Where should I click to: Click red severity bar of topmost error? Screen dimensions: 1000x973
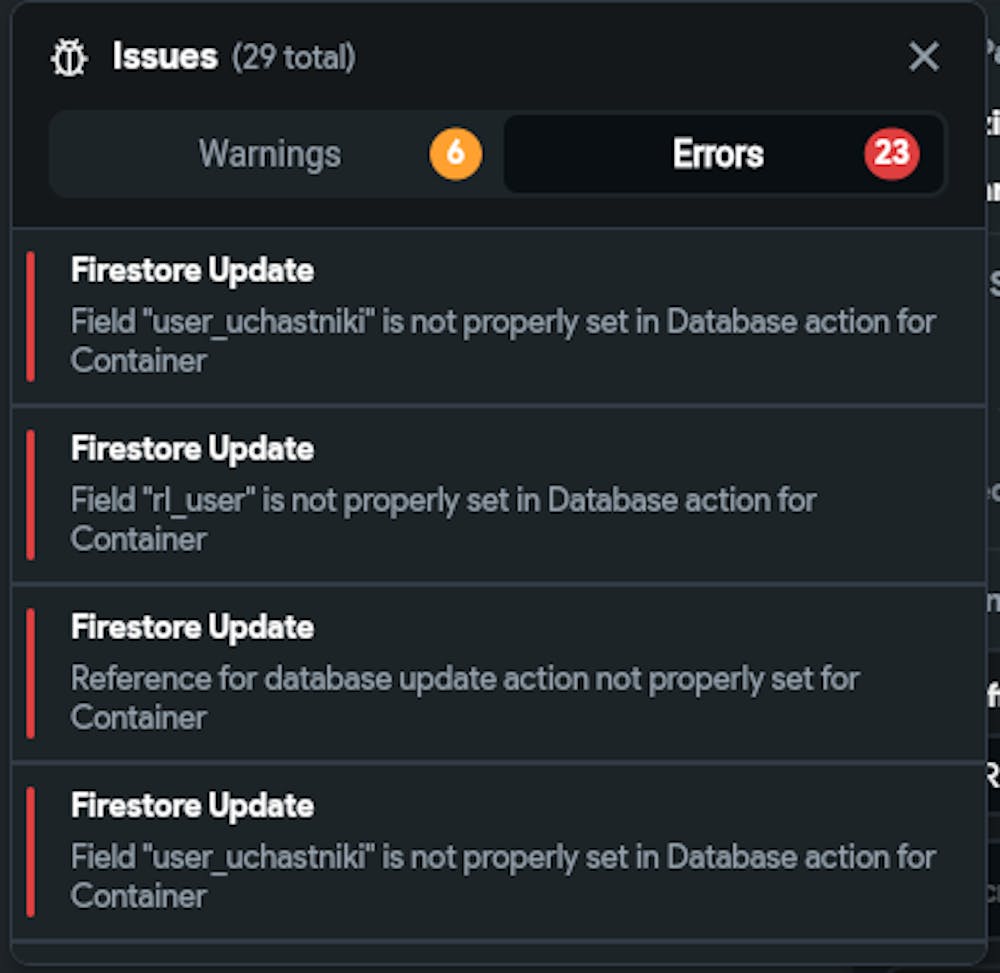(x=31, y=317)
